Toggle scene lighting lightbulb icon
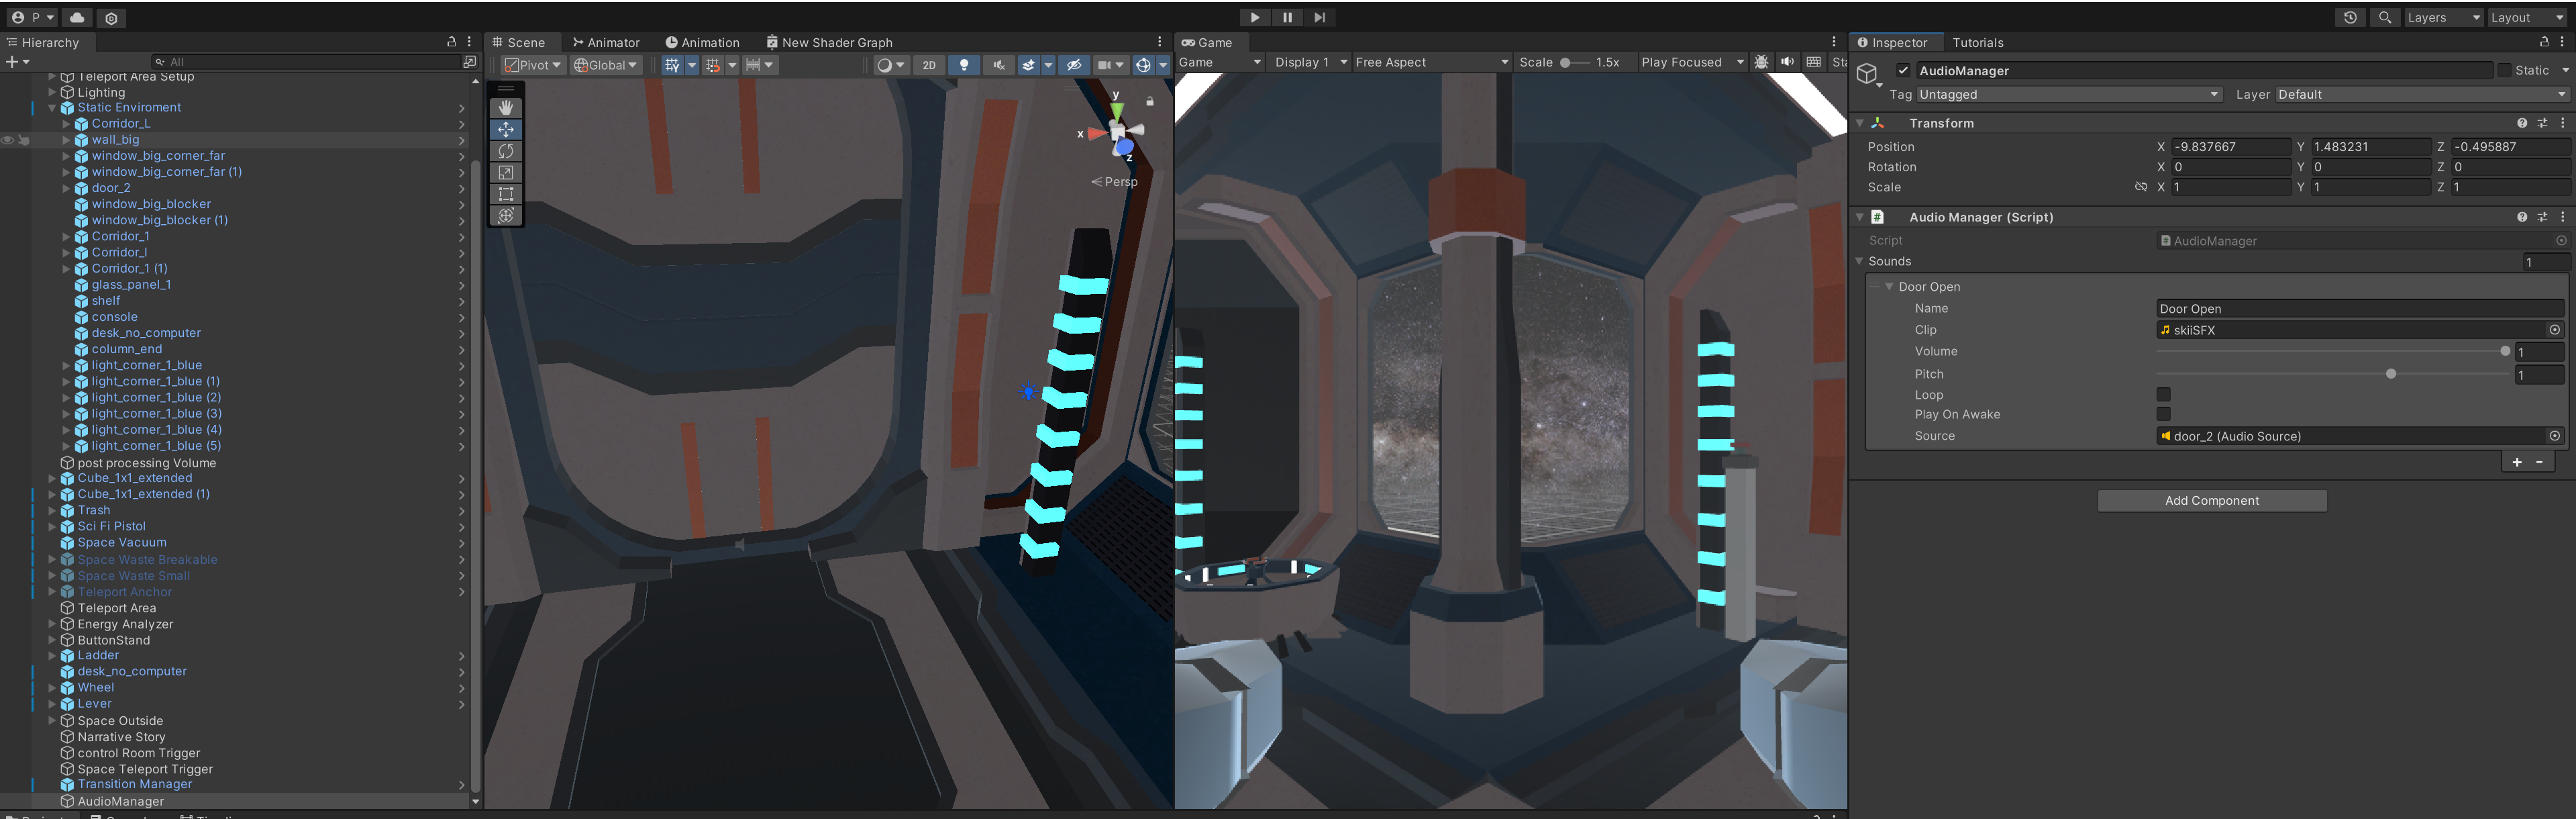Image resolution: width=2576 pixels, height=819 pixels. pos(963,65)
